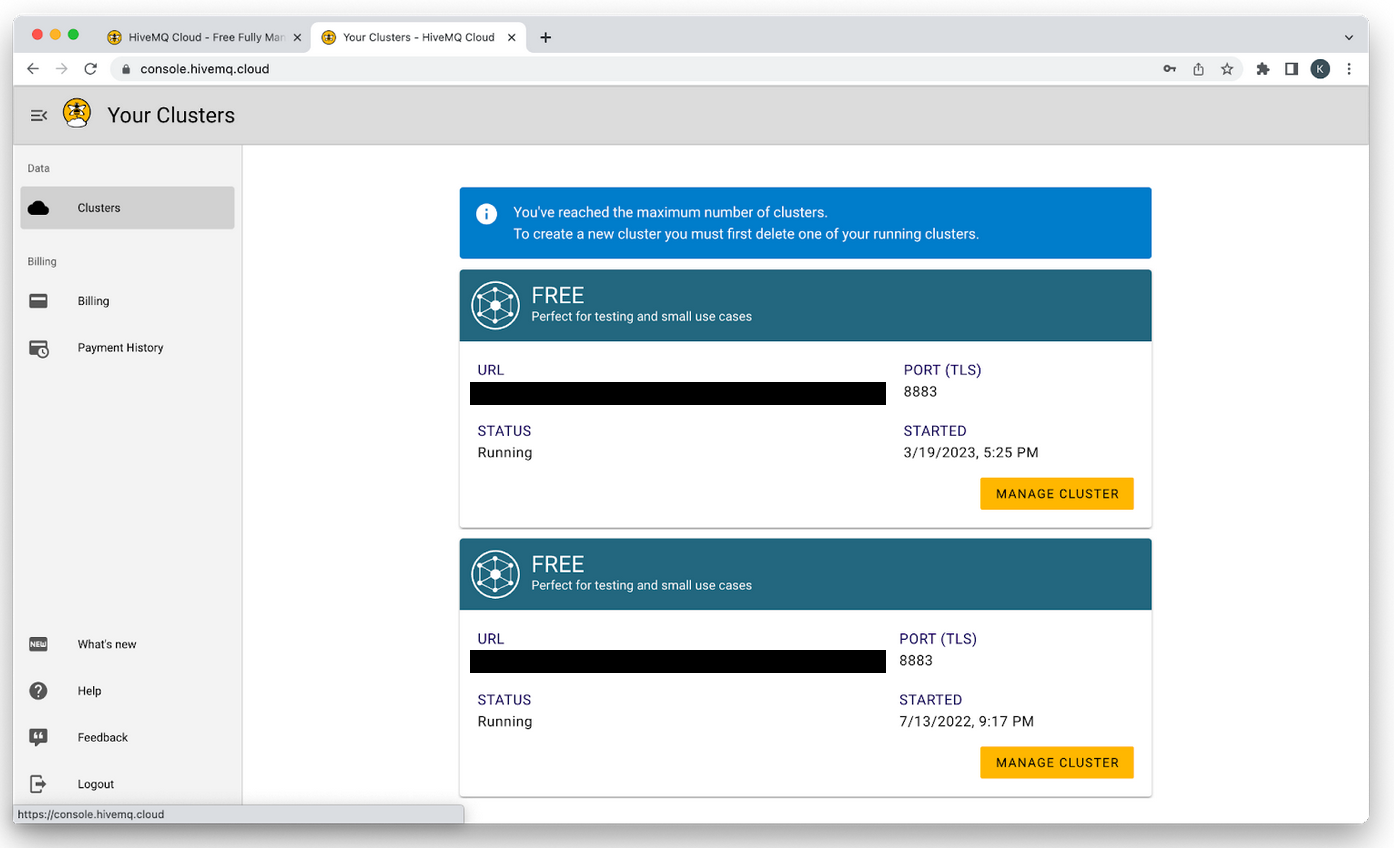Click the info icon in the blue banner
Viewport: 1394px width, 848px height.
click(x=486, y=213)
